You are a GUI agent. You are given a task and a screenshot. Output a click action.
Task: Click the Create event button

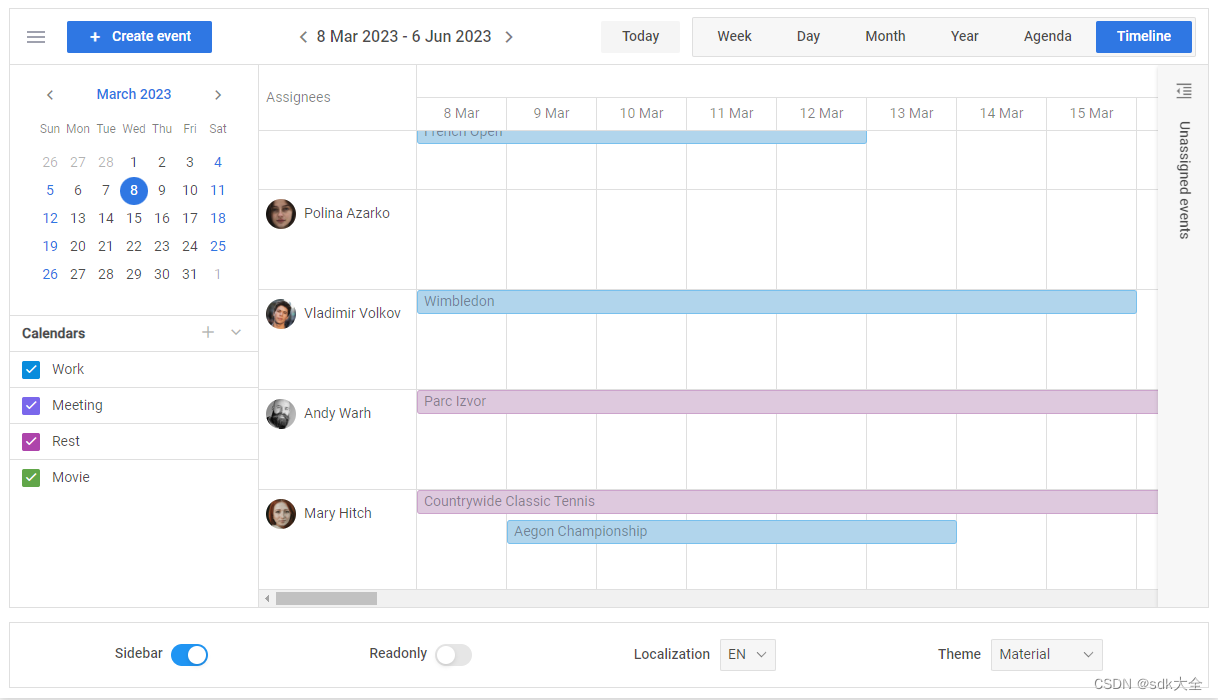139,37
